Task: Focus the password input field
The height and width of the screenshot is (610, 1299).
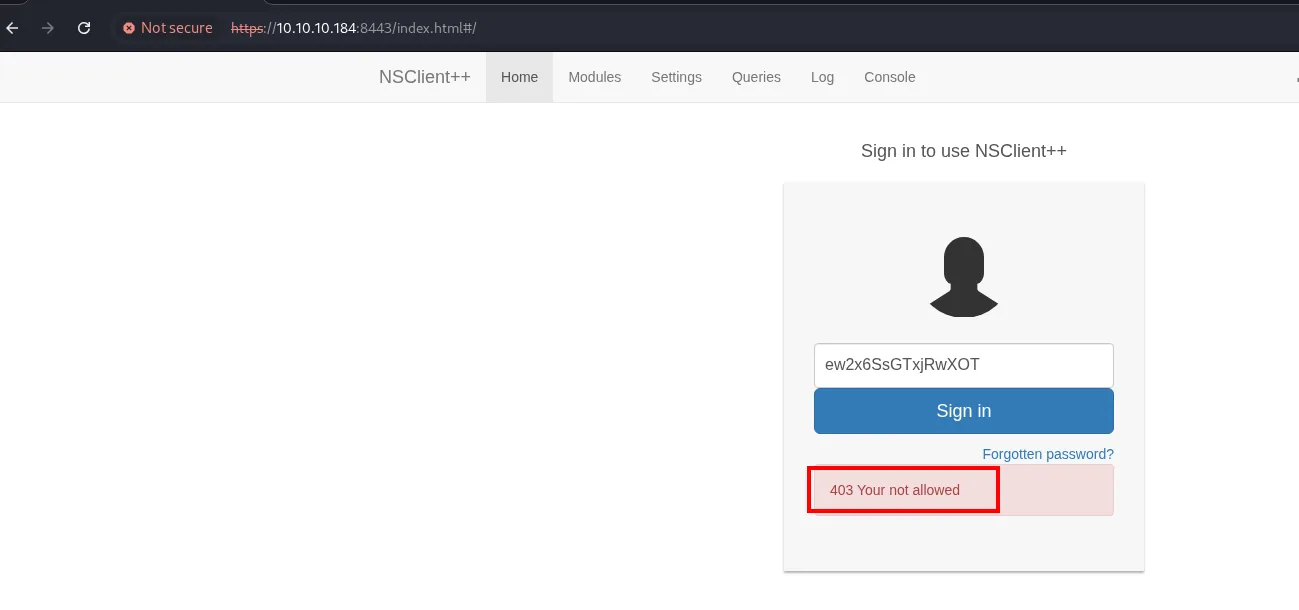Action: pyautogui.click(x=964, y=365)
